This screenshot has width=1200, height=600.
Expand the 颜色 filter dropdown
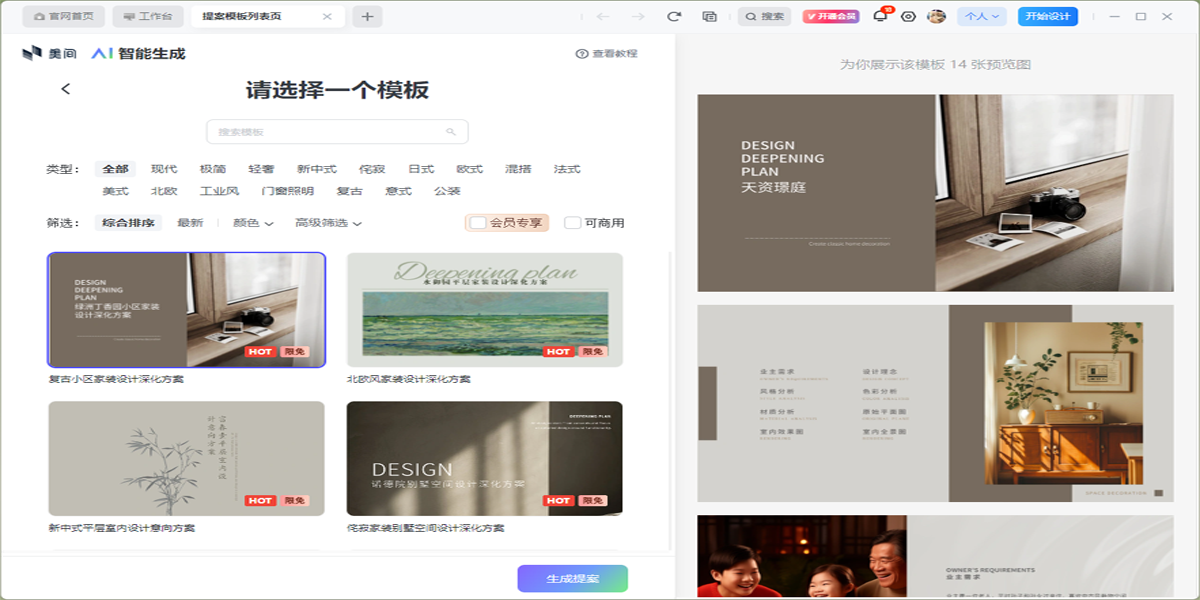253,223
